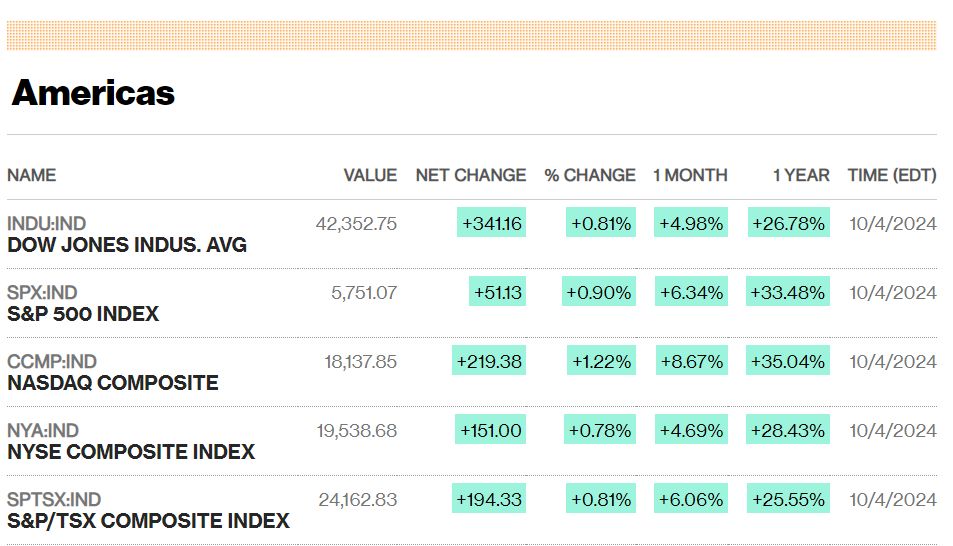Screen dimensions: 953x546
Task: Click the NYSE Composite row date 10/4/2024
Action: click(x=893, y=430)
